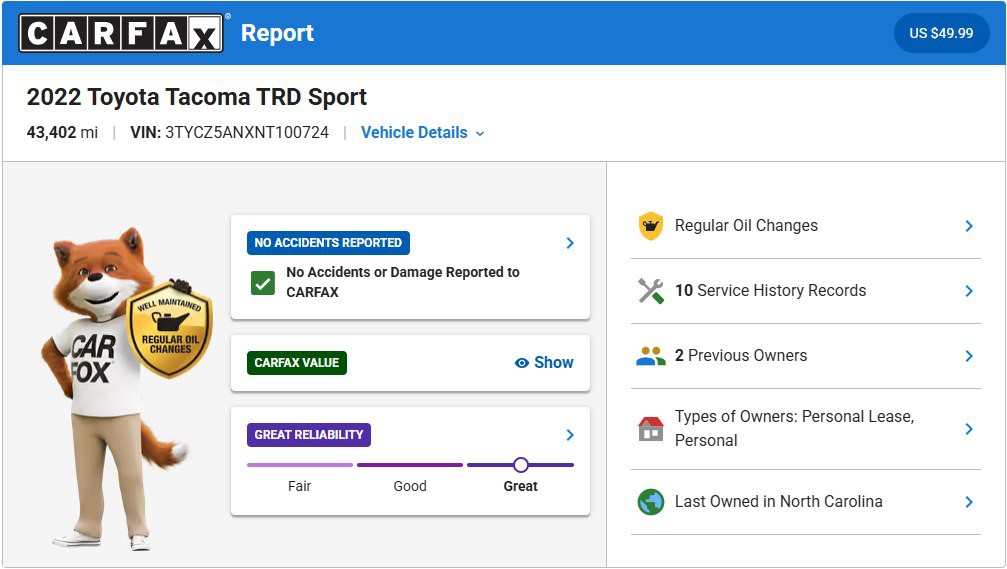Screen dimensions: 1007x569
Task: Click the 2022 Toyota Tacoma TRD Sport title
Action: point(197,97)
